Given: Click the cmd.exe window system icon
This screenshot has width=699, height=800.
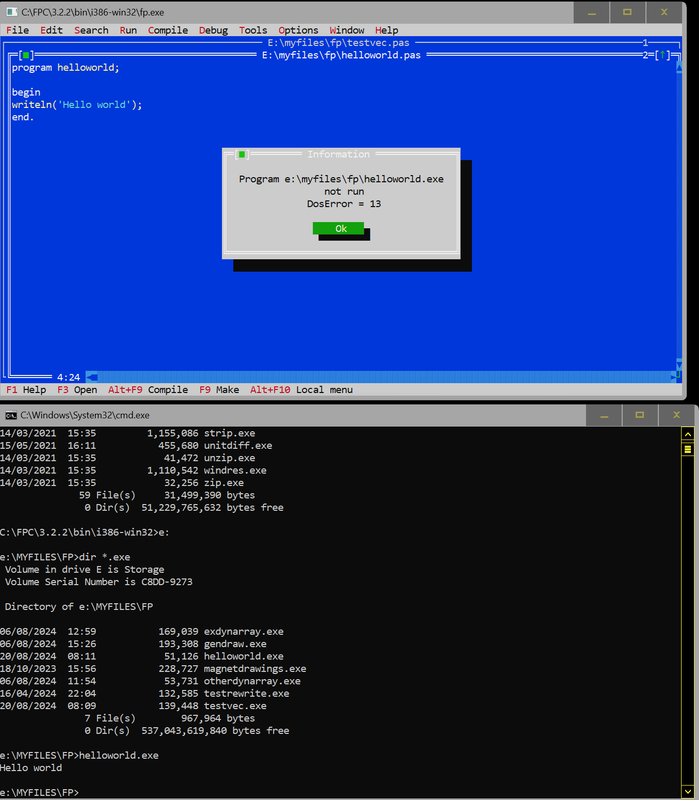Looking at the screenshot, I should pos(11,415).
